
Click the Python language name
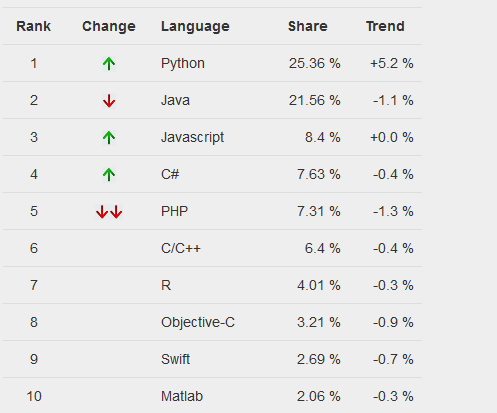pos(183,63)
